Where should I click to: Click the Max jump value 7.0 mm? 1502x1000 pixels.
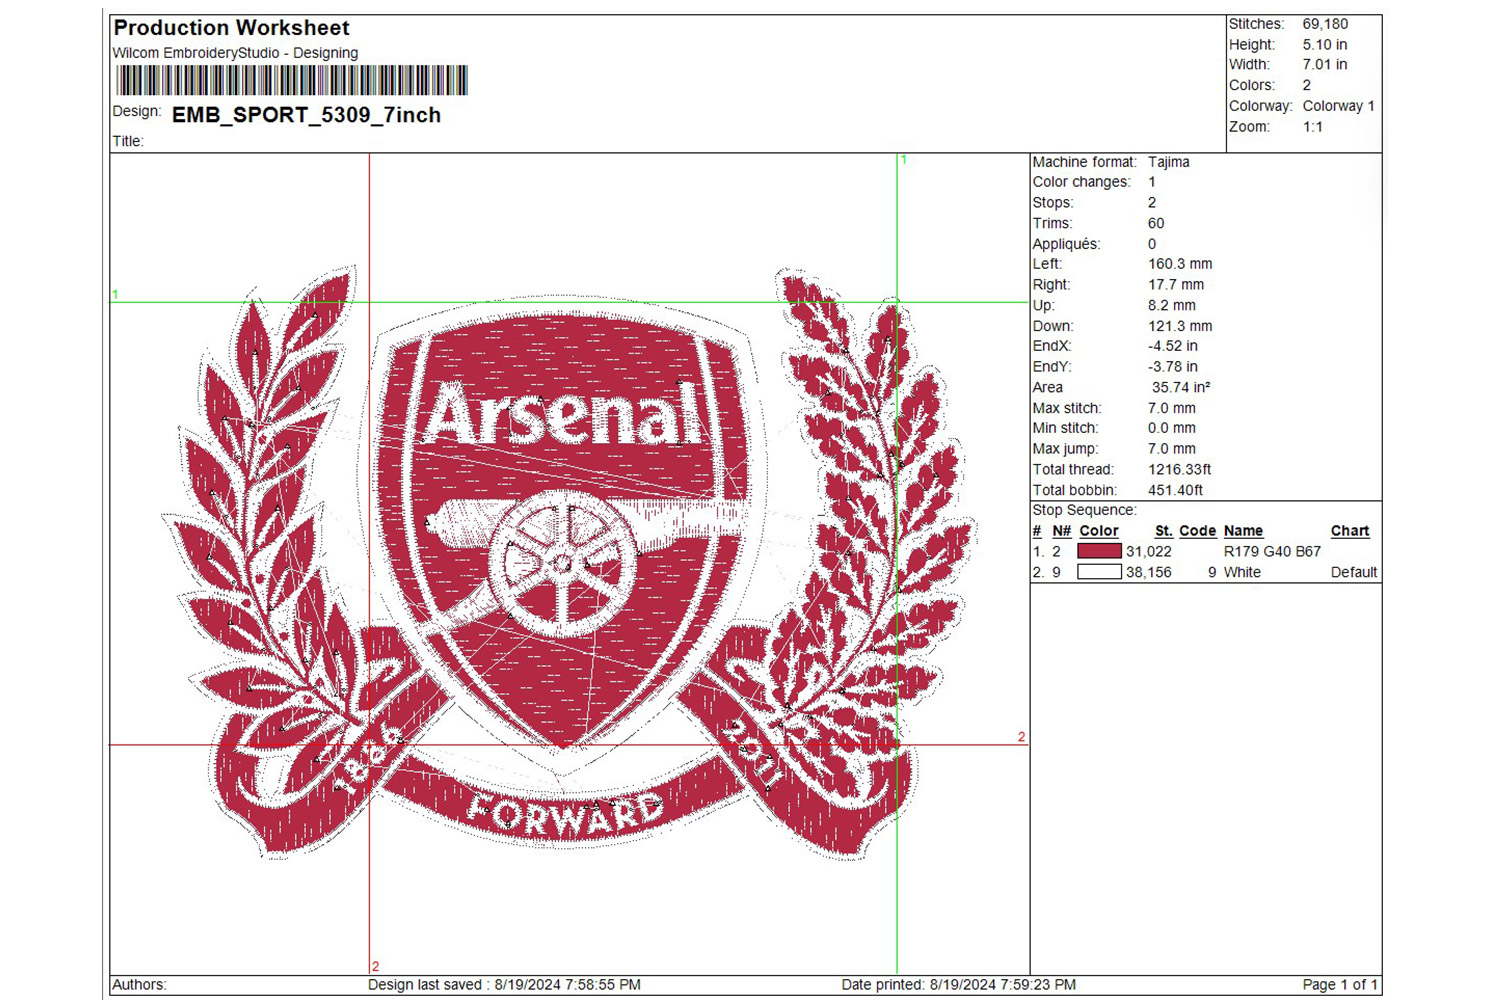[1172, 449]
